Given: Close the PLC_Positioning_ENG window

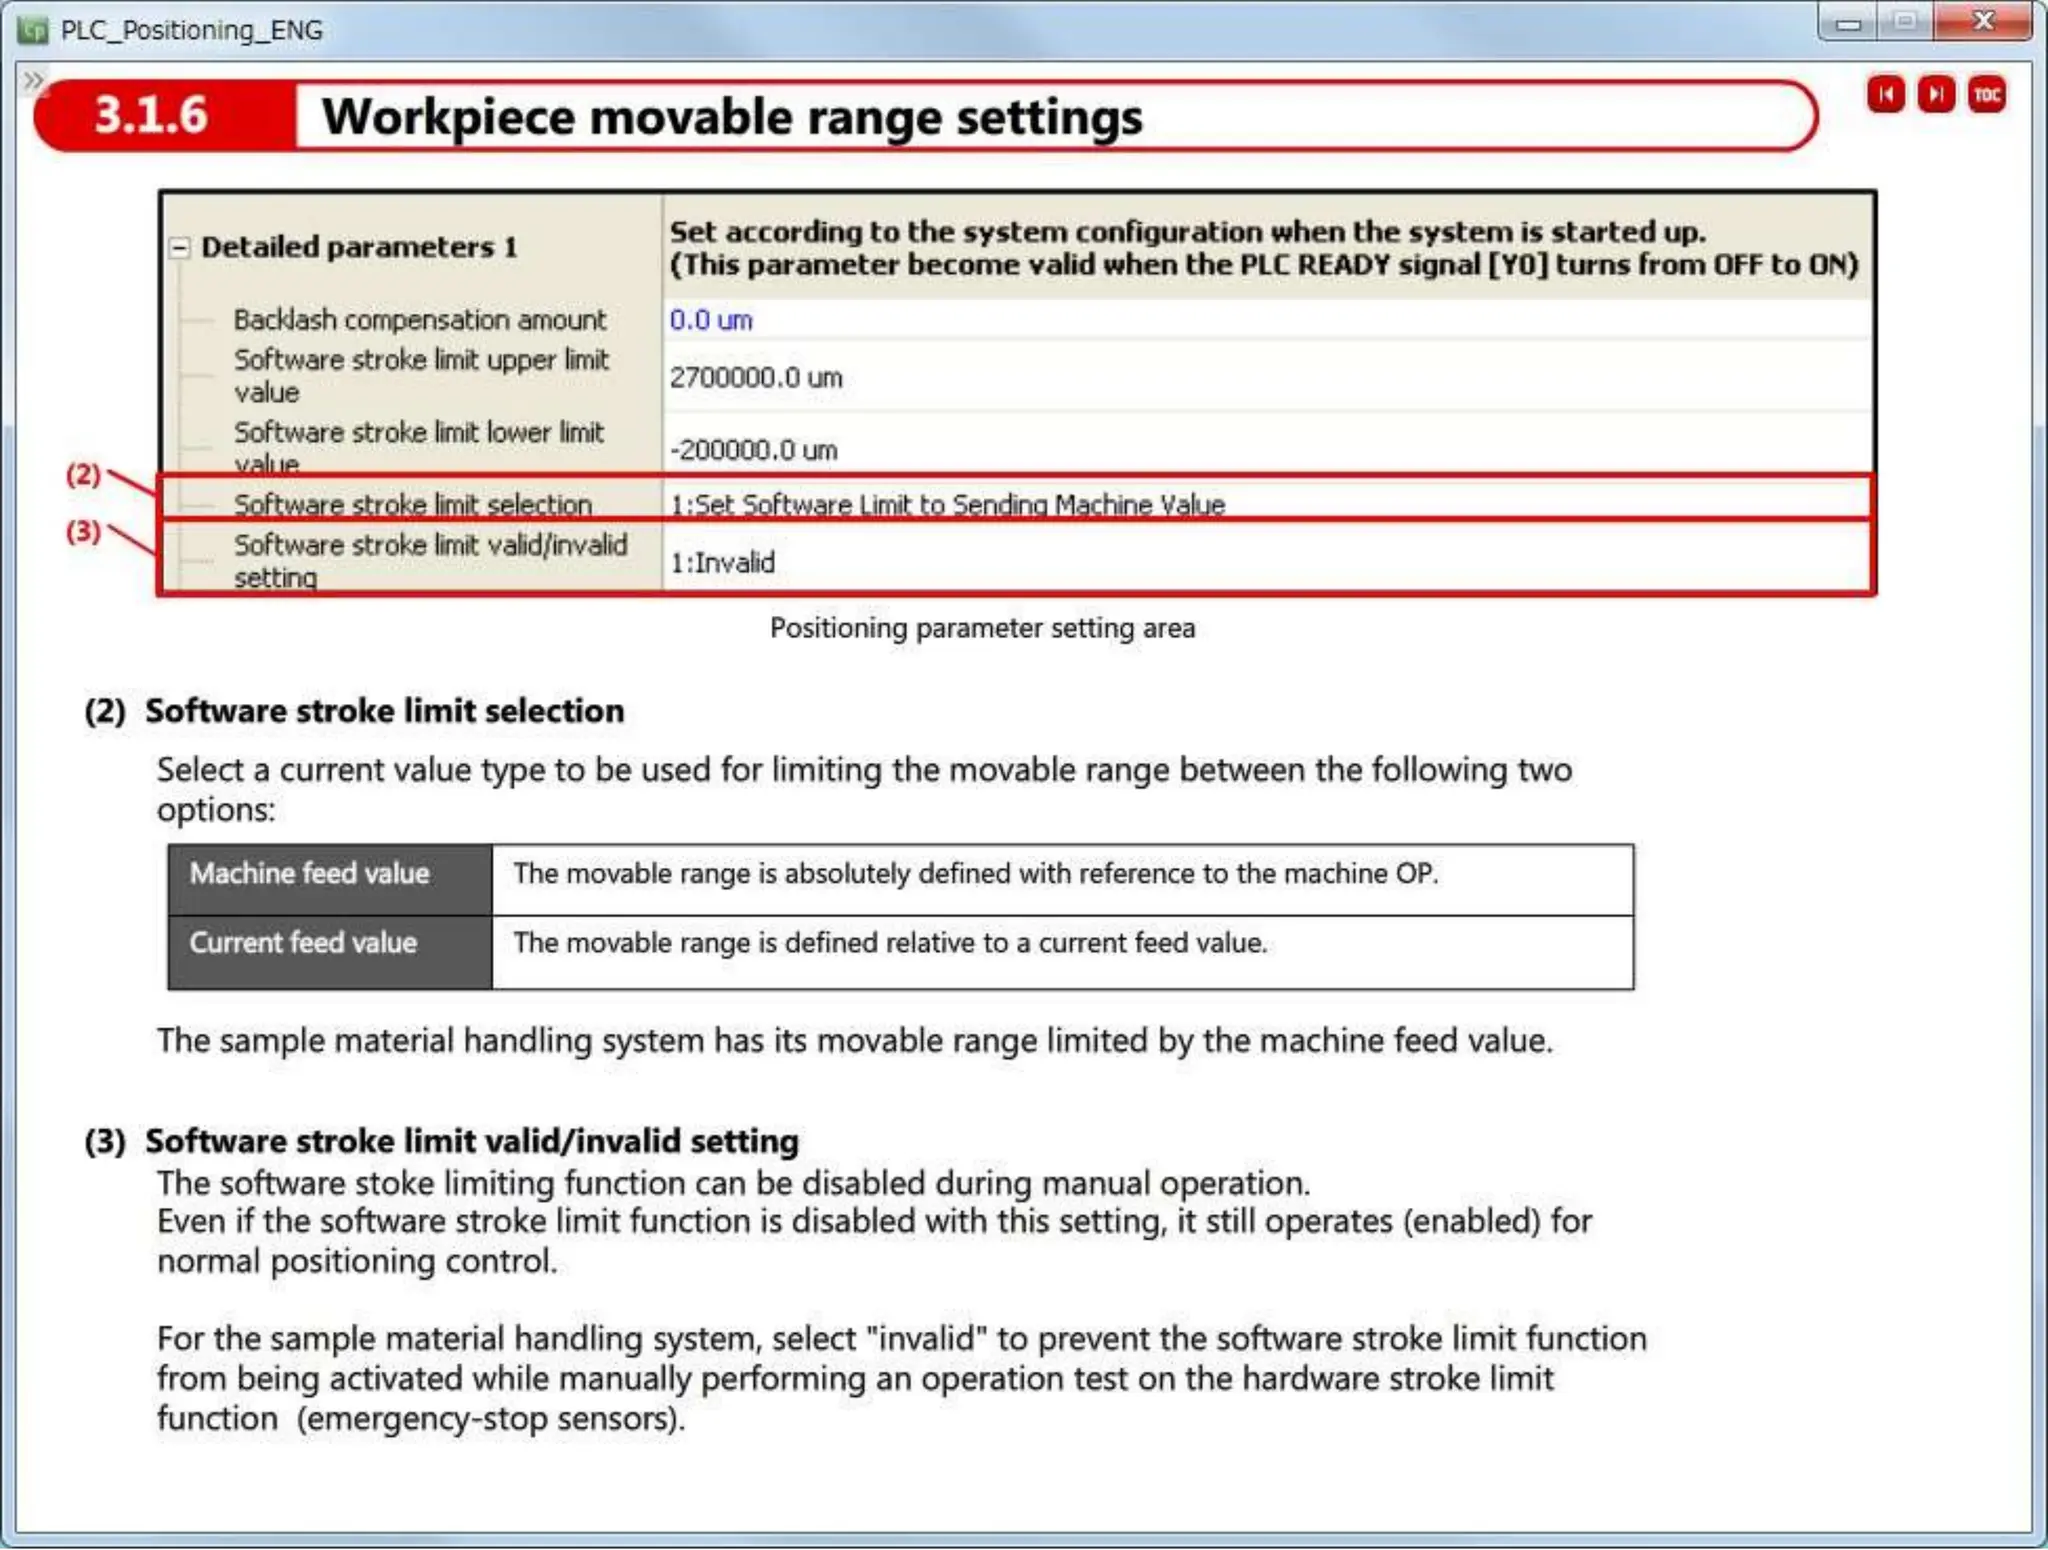Looking at the screenshot, I should pyautogui.click(x=1982, y=22).
